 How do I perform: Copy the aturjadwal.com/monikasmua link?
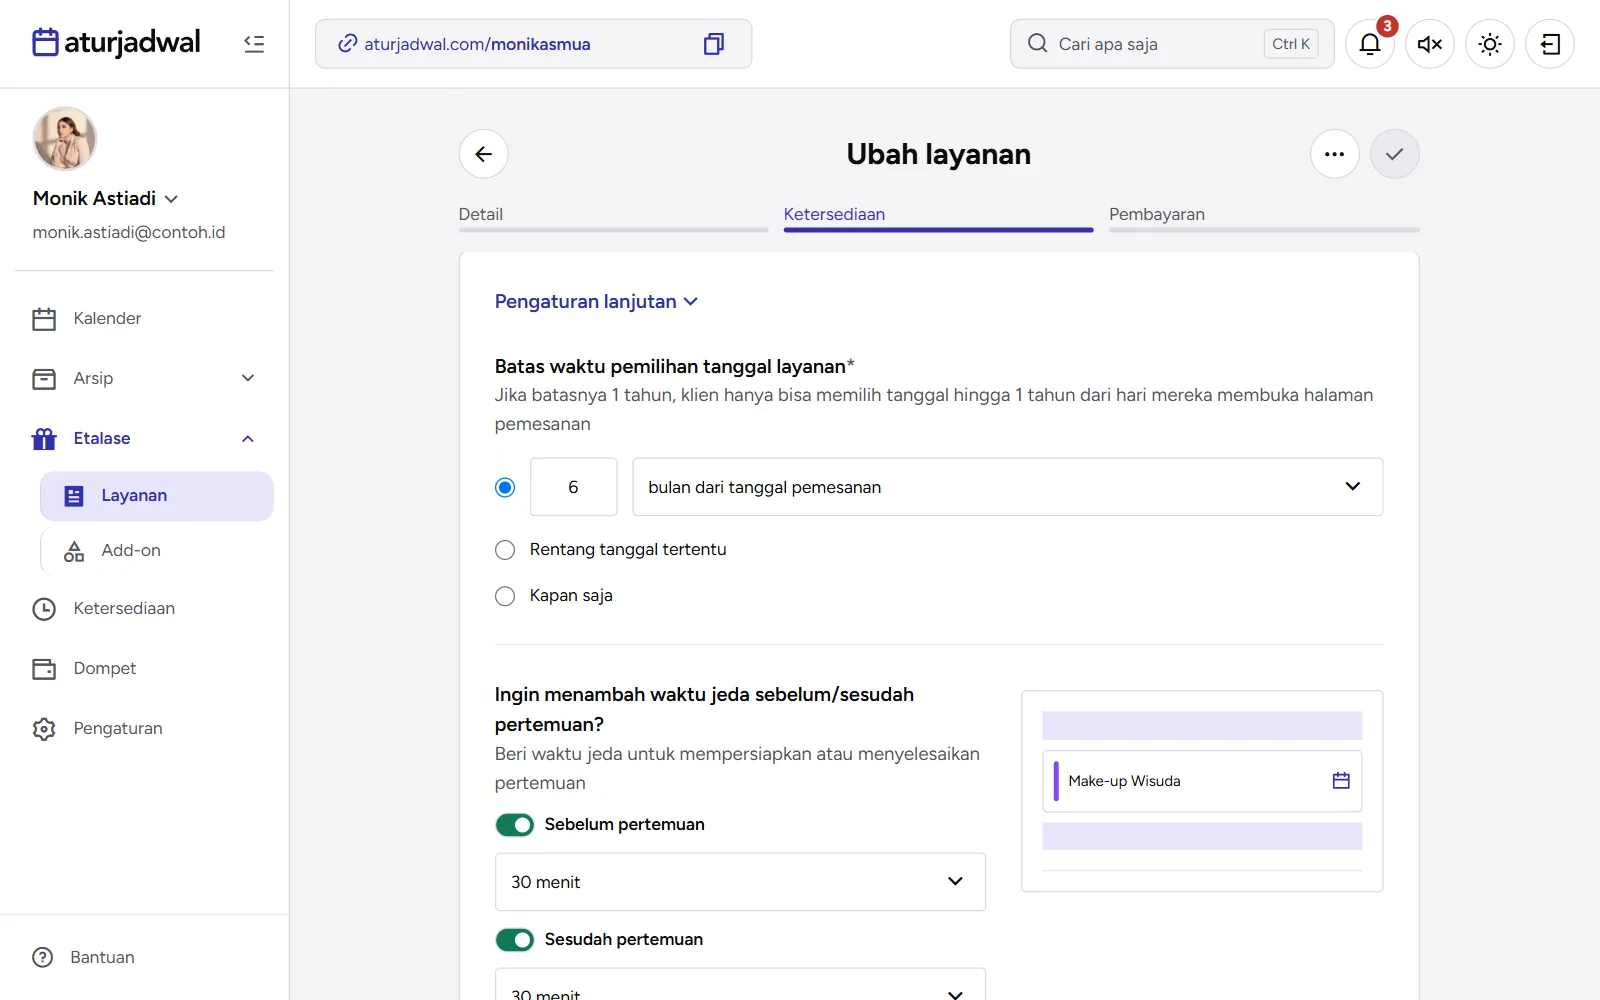click(x=713, y=44)
